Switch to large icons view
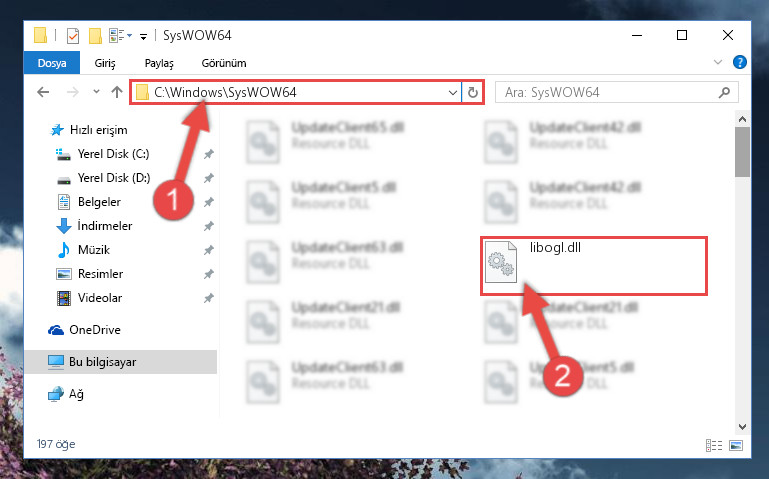This screenshot has width=769, height=479. pyautogui.click(x=736, y=445)
